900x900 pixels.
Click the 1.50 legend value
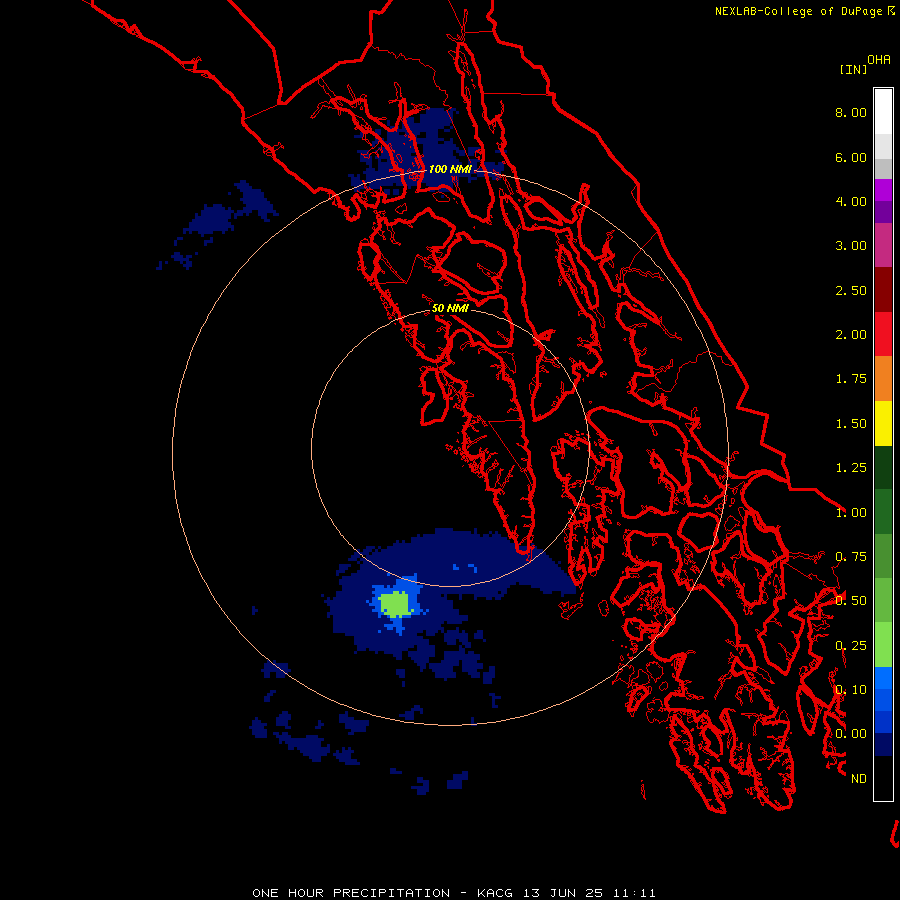click(851, 424)
